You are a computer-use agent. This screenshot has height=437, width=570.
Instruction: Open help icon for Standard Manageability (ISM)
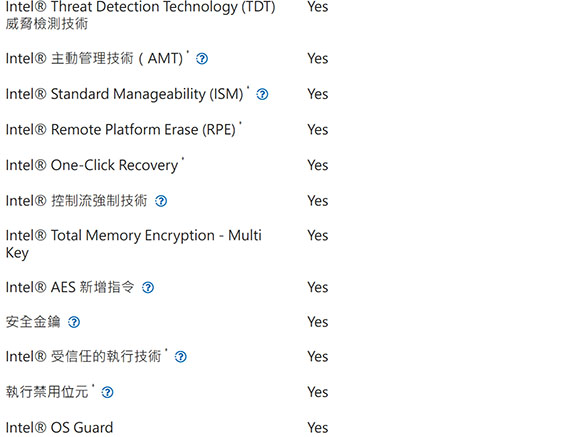[x=262, y=95]
